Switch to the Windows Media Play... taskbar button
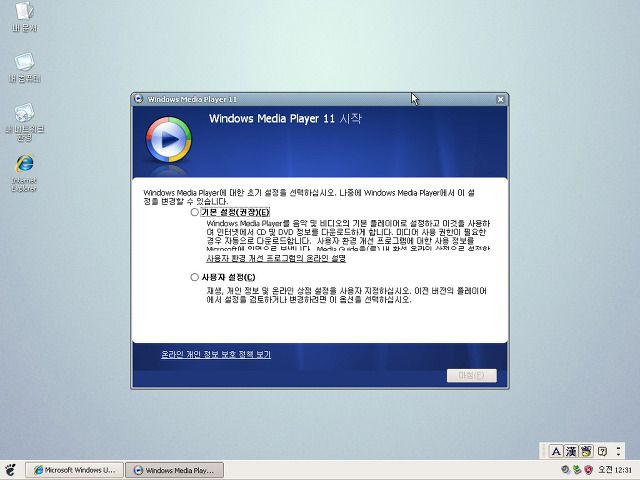The height and width of the screenshot is (480, 640). coord(174,470)
